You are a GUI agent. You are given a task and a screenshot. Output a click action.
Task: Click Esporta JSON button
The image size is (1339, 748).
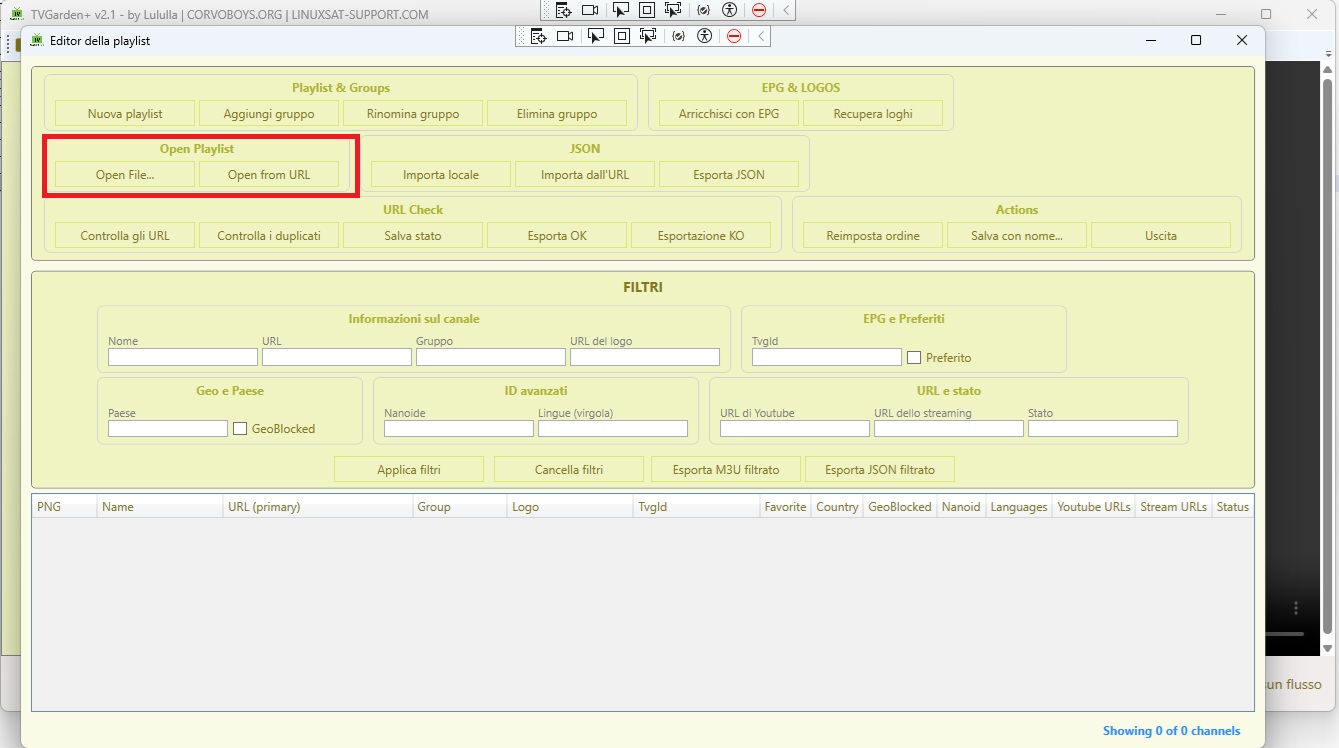(729, 174)
